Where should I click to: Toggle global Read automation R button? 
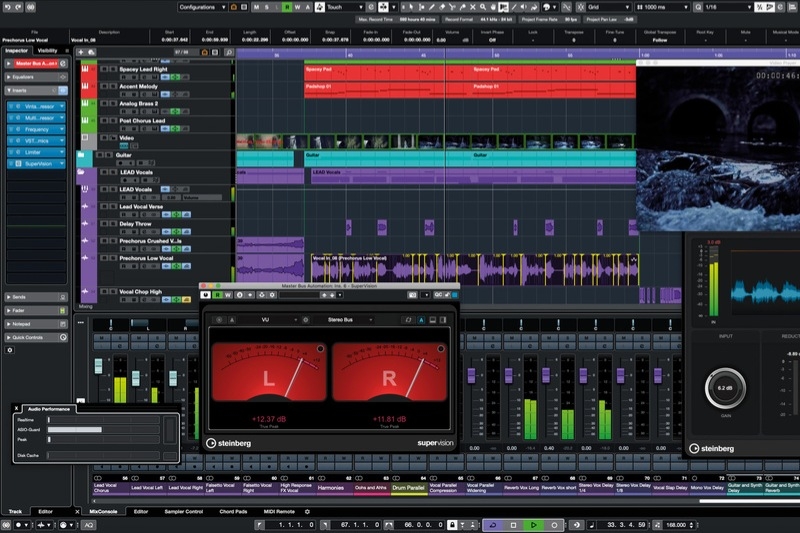[287, 7]
